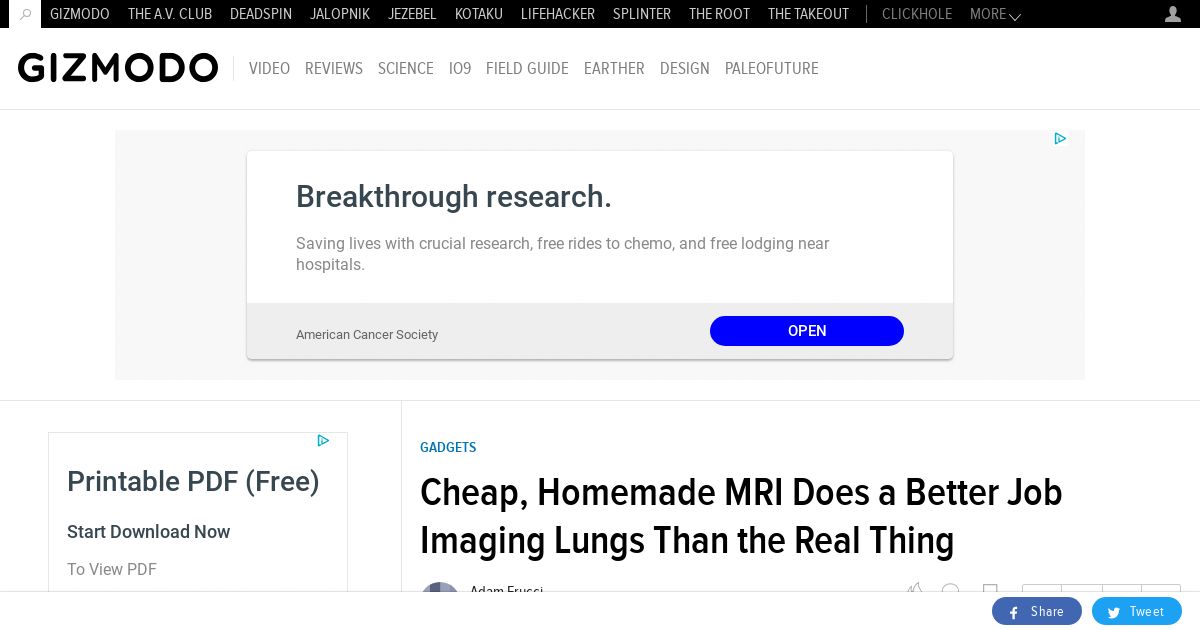Open the user account profile icon
This screenshot has height=630, width=1200.
tap(1173, 14)
